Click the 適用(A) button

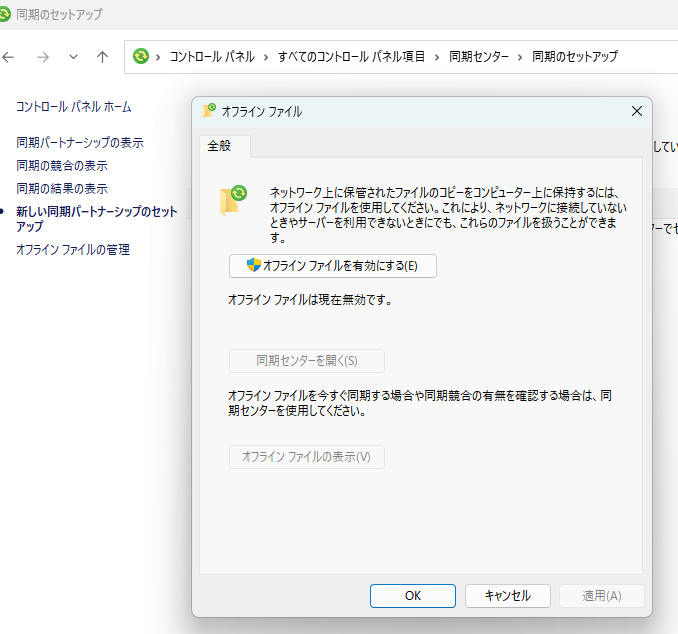[602, 596]
